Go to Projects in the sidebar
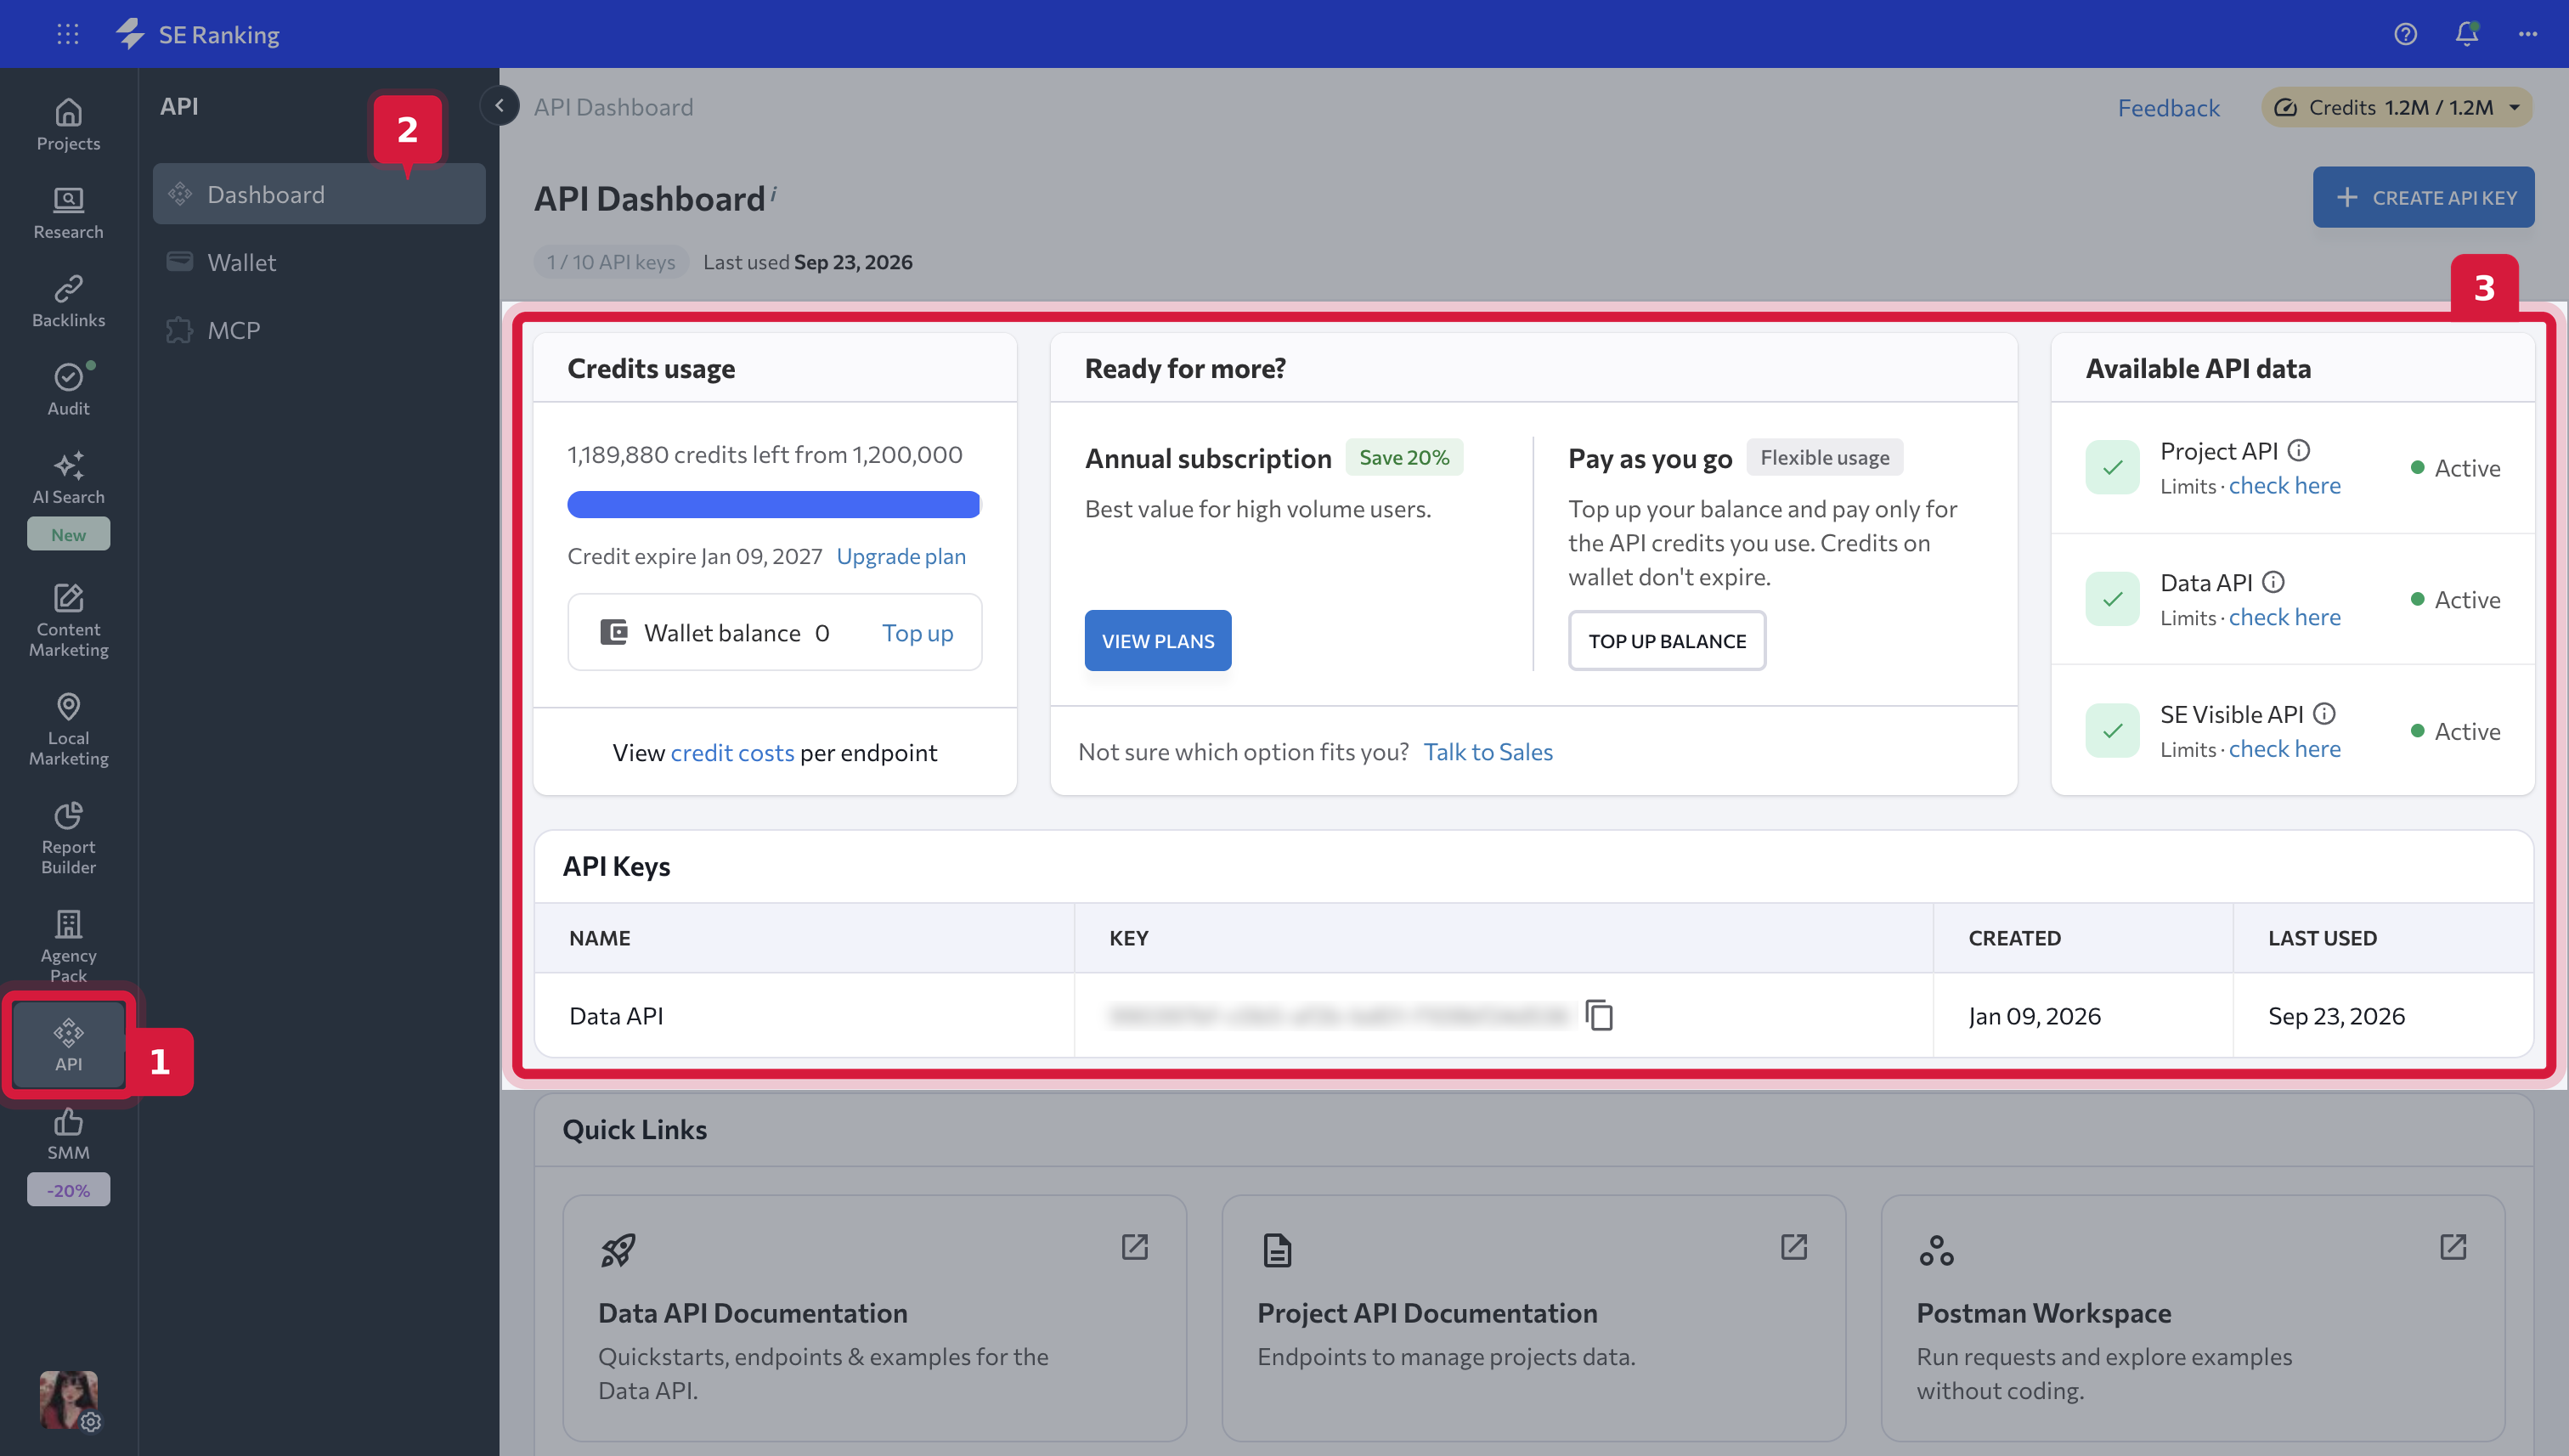 (x=68, y=125)
